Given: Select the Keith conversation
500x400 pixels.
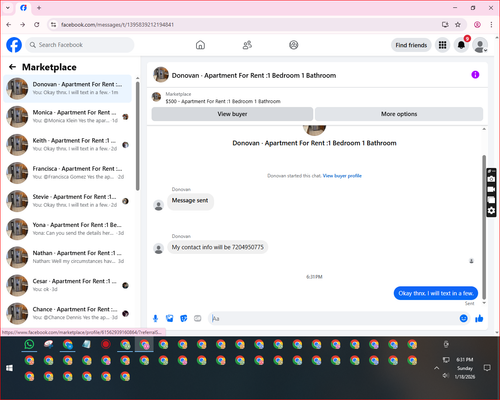Looking at the screenshot, I should tap(67, 145).
